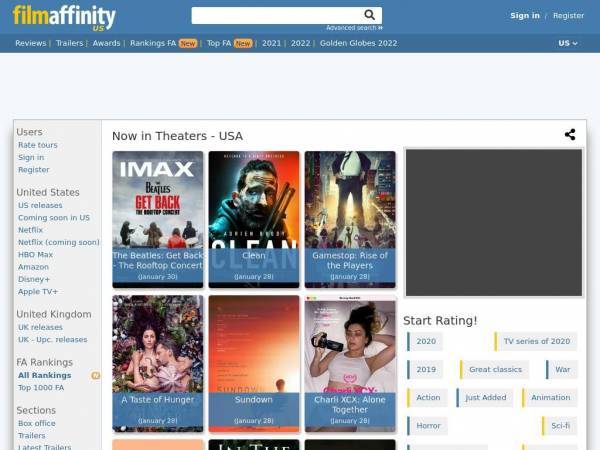Screen dimensions: 600x450
Task: Click the 2019 rating tag
Action: 425,370
